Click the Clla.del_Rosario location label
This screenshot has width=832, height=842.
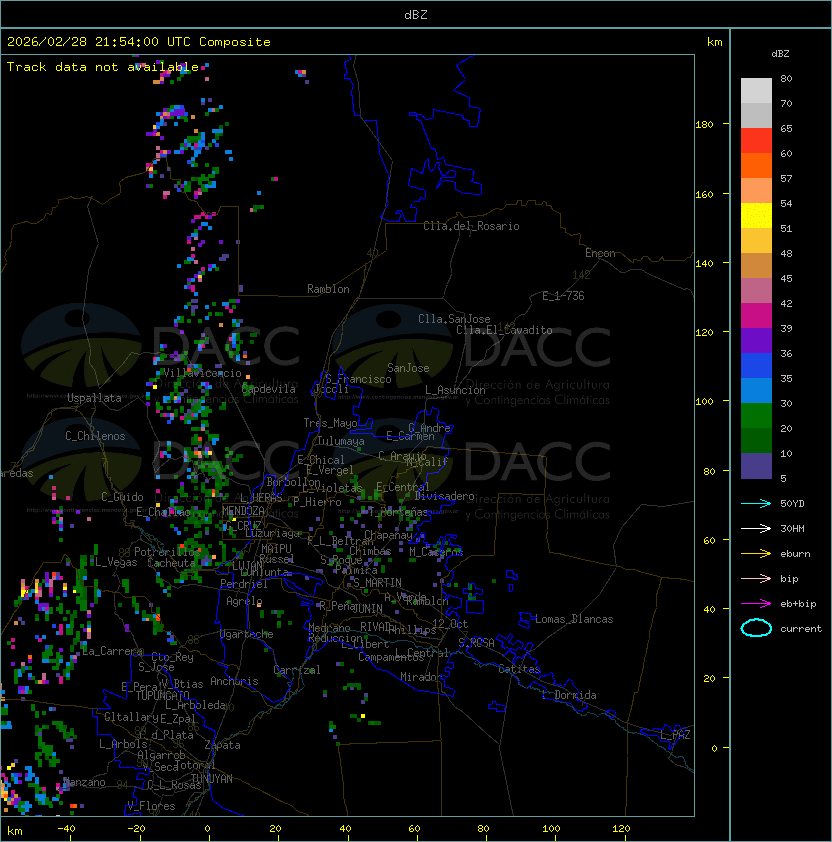pos(471,226)
